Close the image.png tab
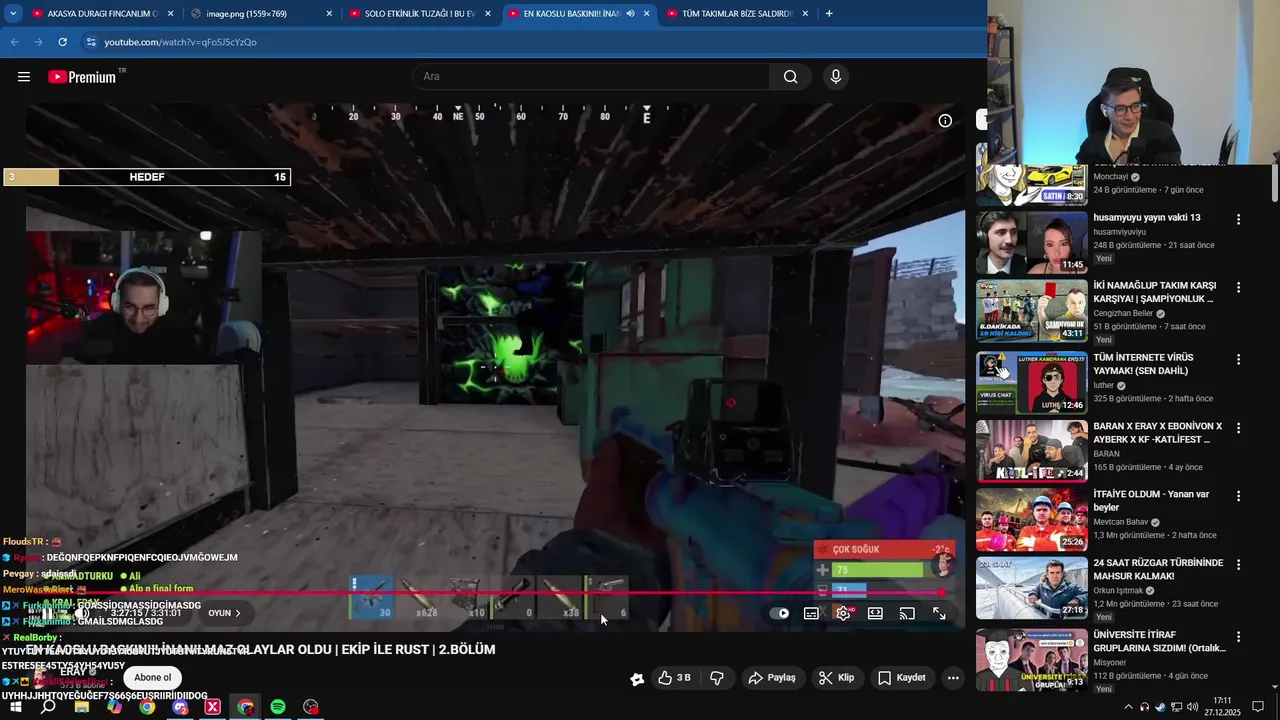Image resolution: width=1280 pixels, height=720 pixels. pyautogui.click(x=329, y=14)
